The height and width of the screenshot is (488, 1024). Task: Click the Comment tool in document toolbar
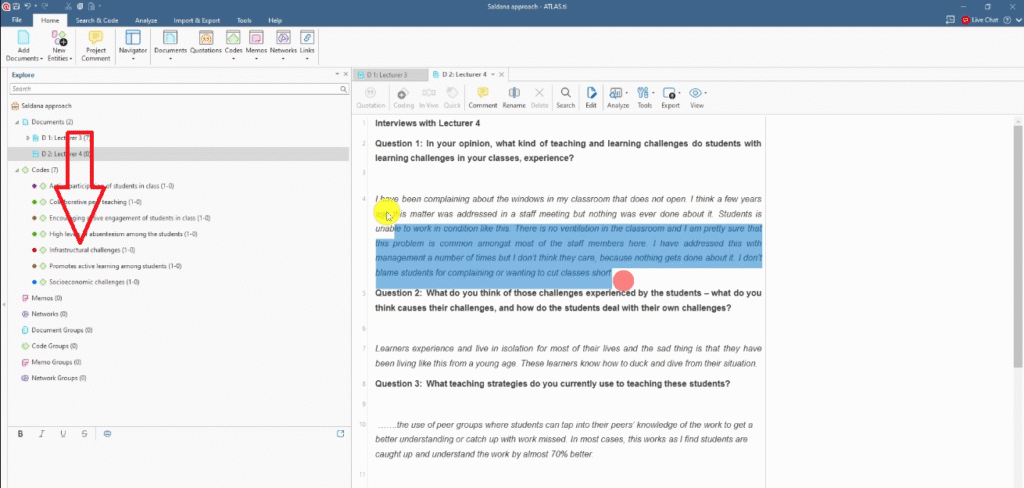482,95
